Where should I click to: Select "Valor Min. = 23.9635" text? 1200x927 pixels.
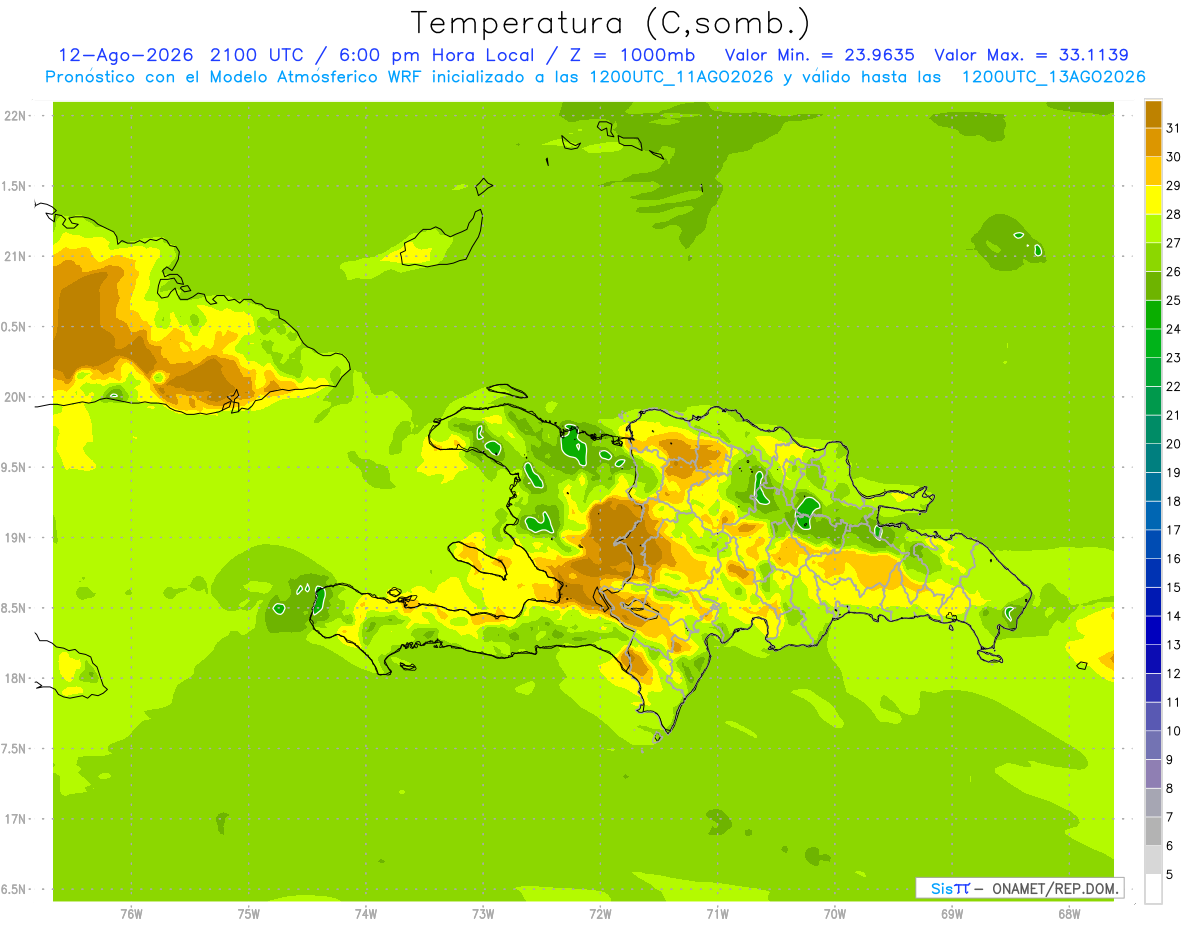(819, 55)
